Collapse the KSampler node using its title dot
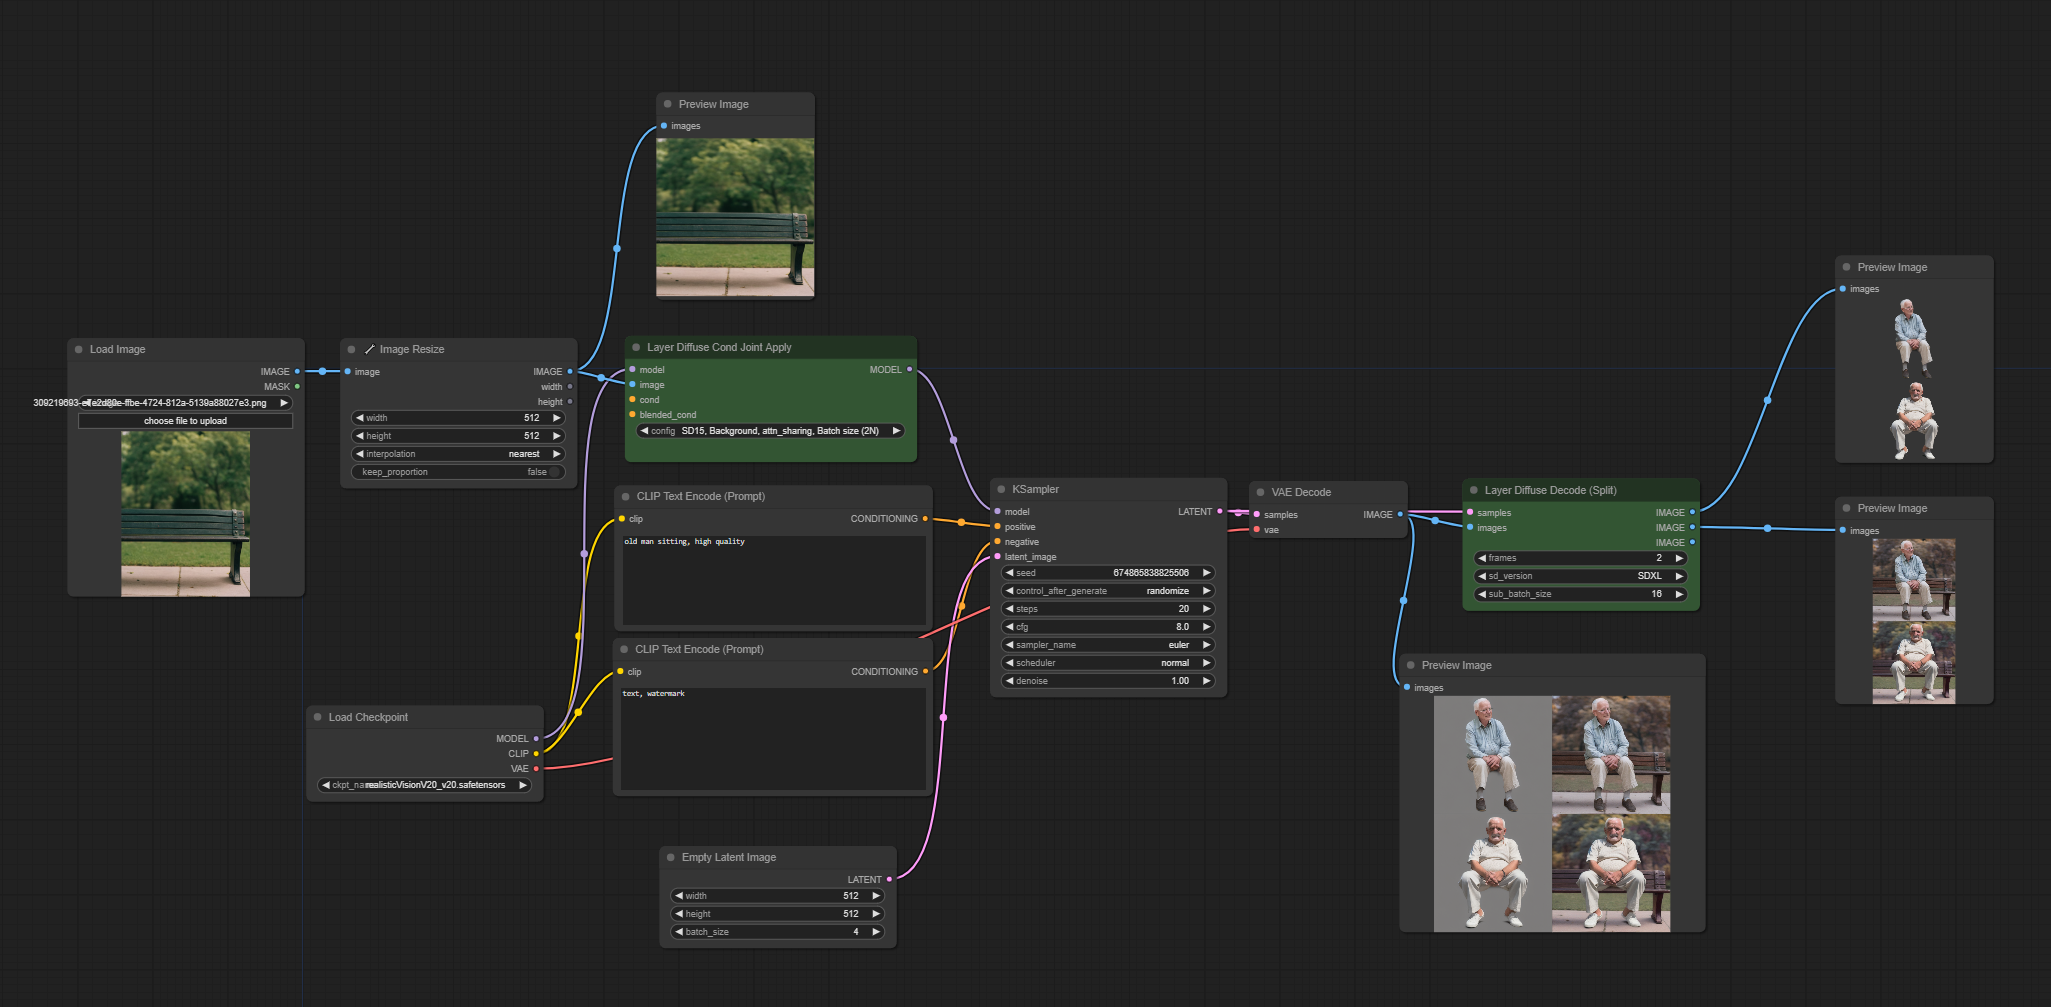Screen dimensions: 2051x1007 click(x=1001, y=490)
